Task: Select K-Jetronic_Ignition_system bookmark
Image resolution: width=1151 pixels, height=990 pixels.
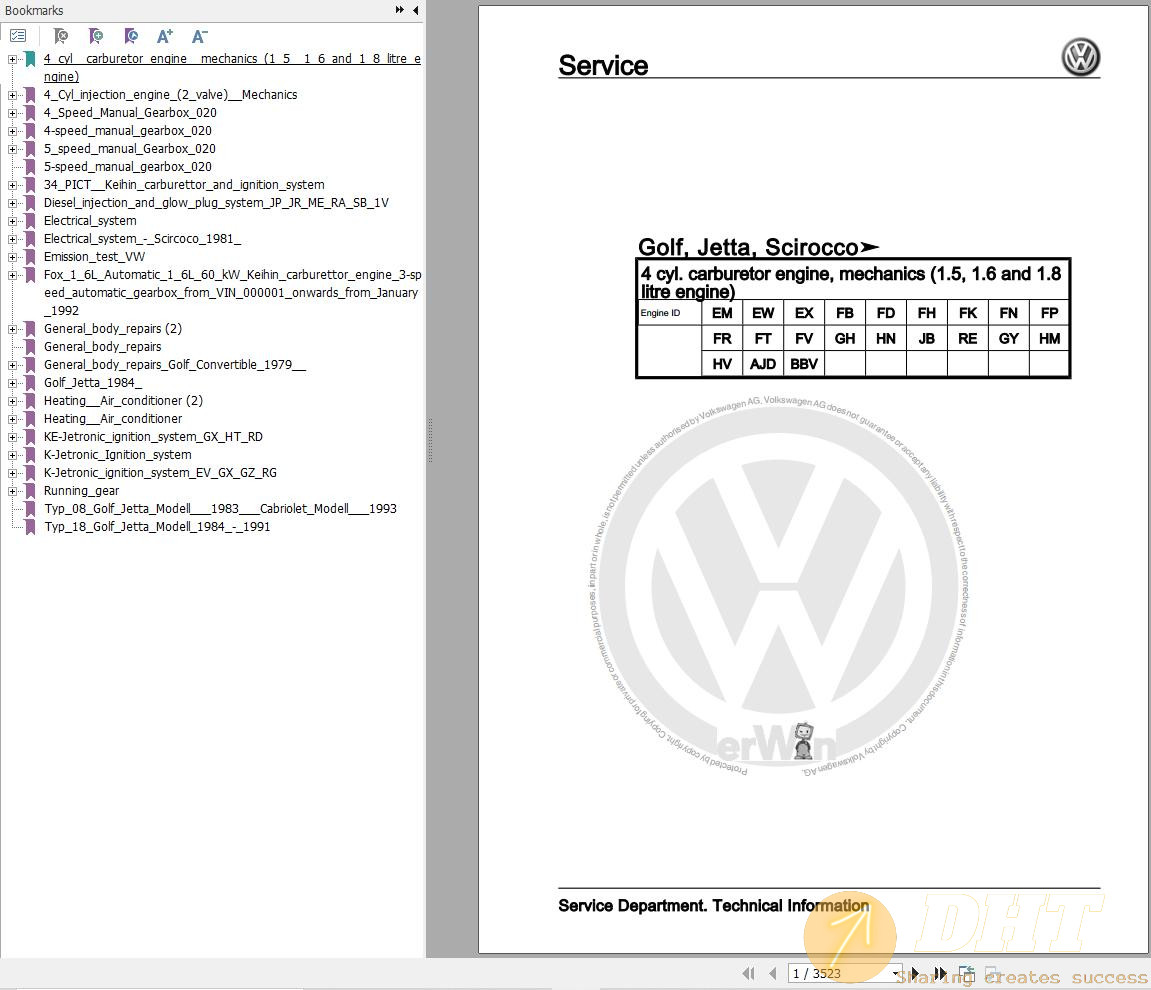Action: [x=117, y=455]
